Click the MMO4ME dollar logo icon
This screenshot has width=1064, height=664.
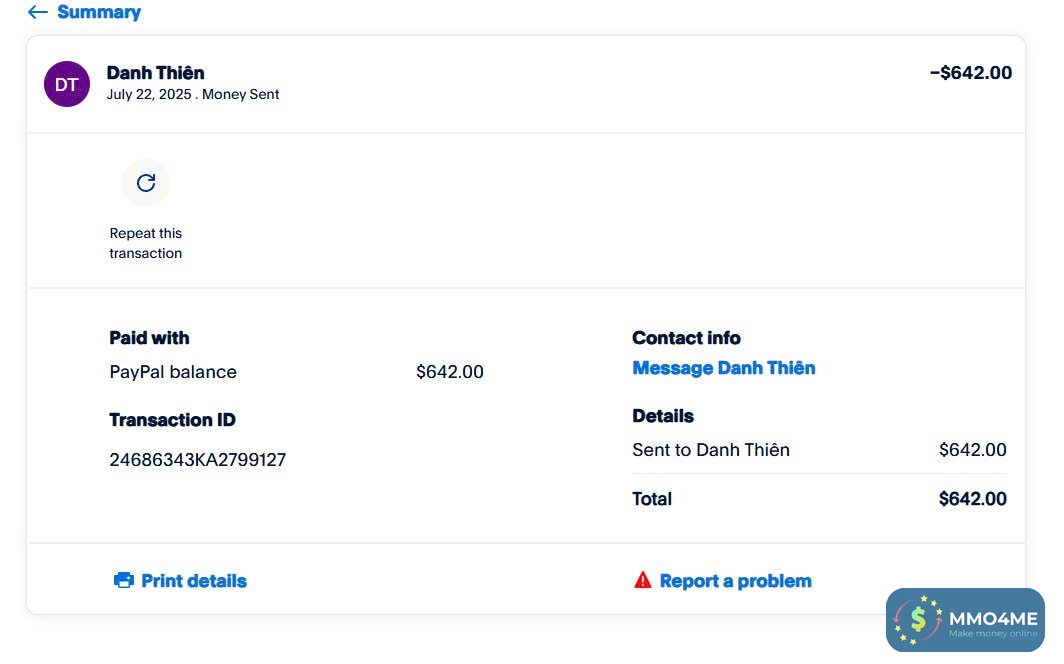(x=917, y=619)
